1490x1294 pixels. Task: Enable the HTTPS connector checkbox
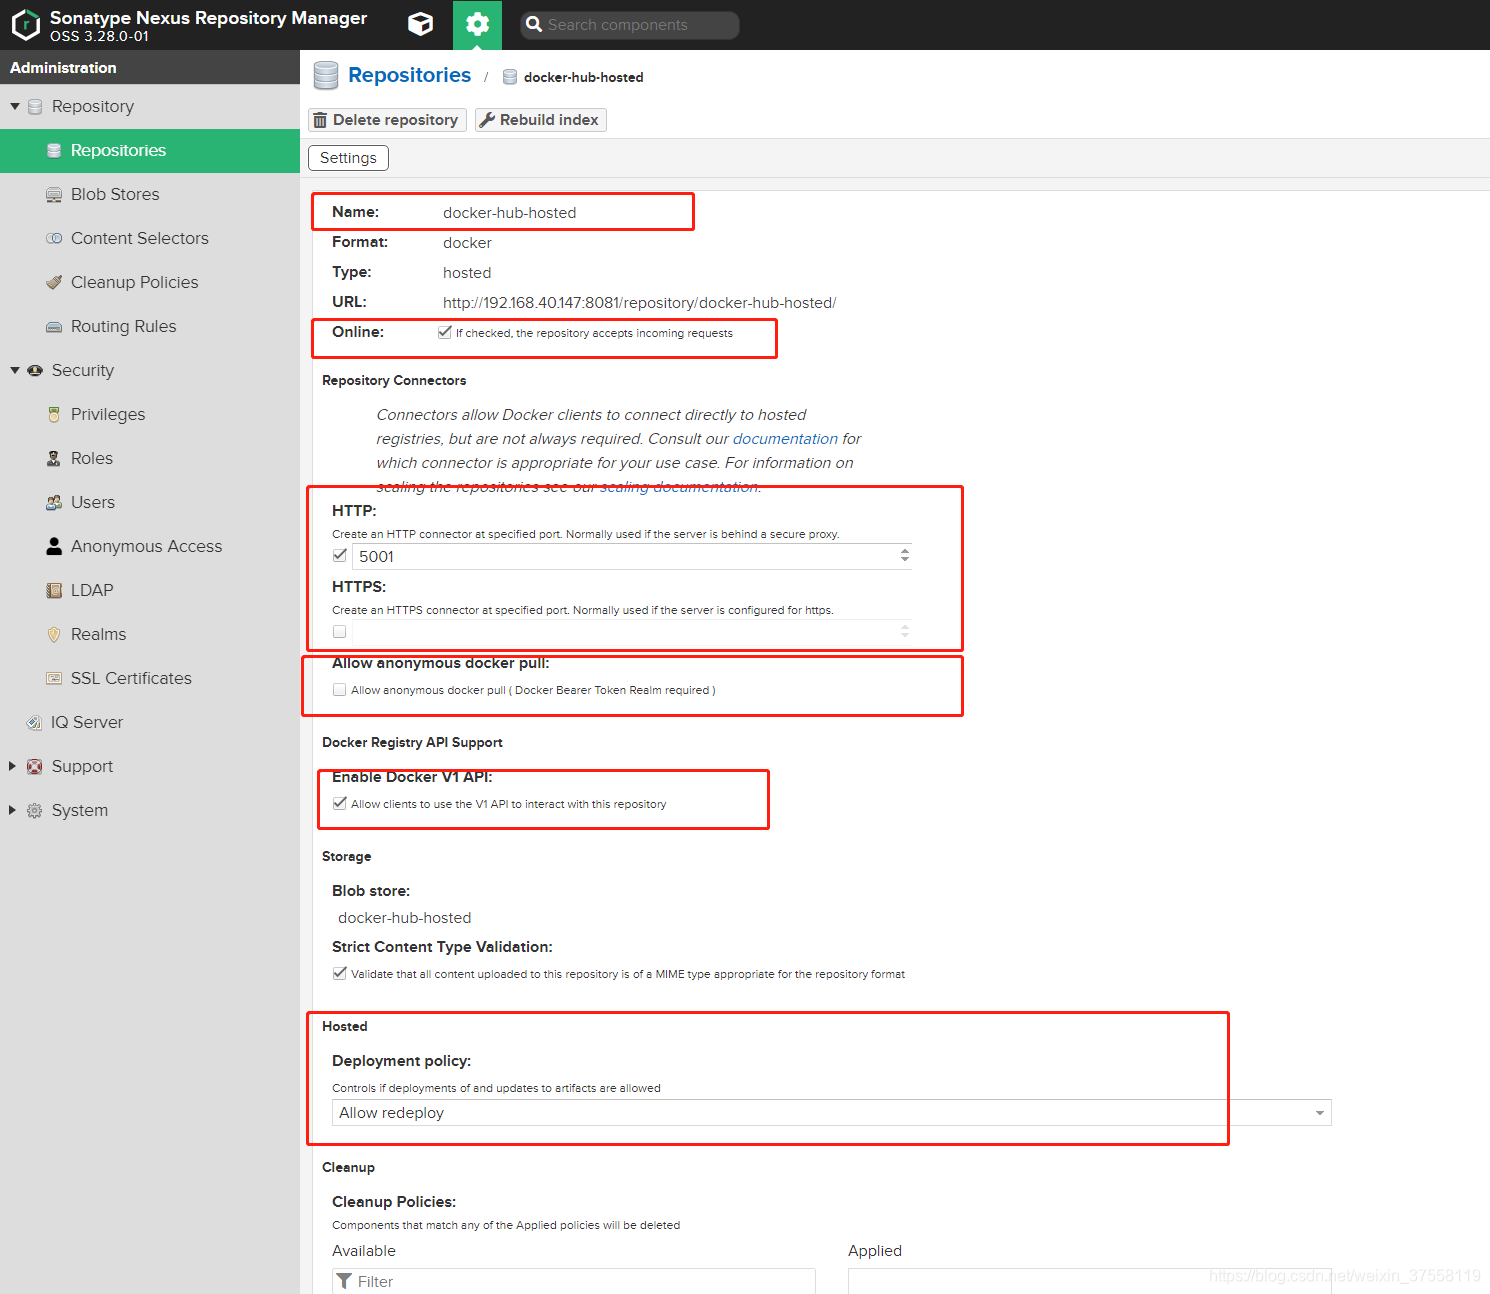pyautogui.click(x=340, y=631)
